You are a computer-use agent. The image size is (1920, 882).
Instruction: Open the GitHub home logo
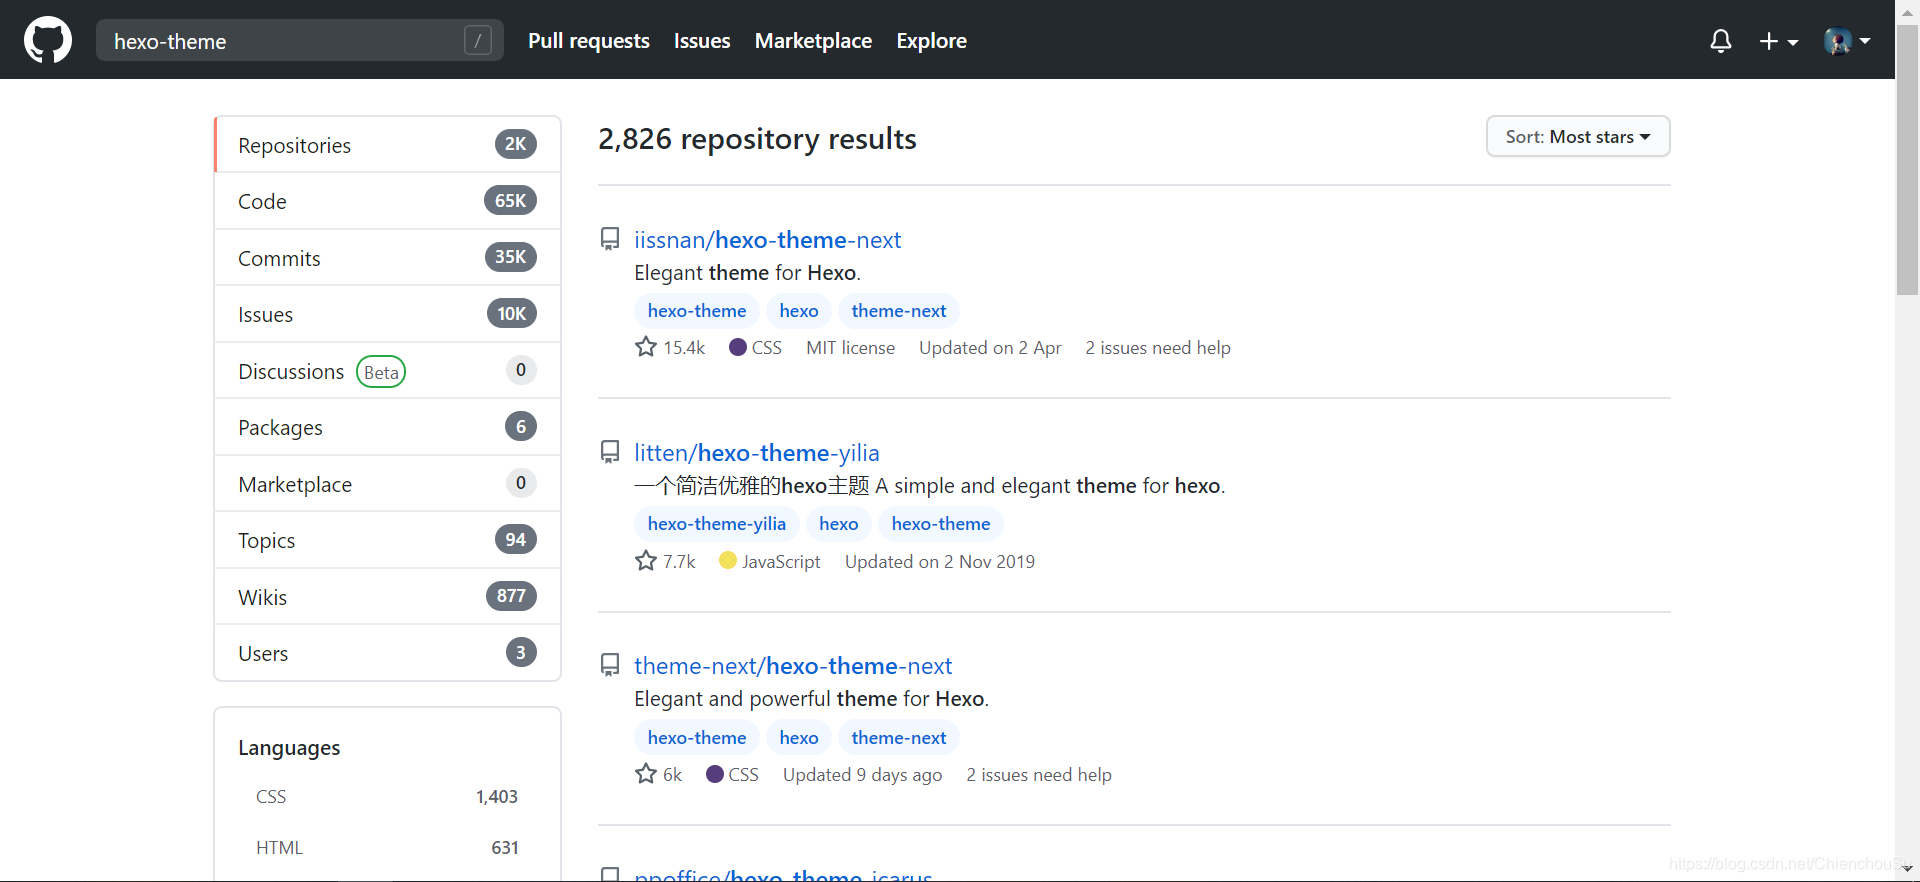point(48,40)
